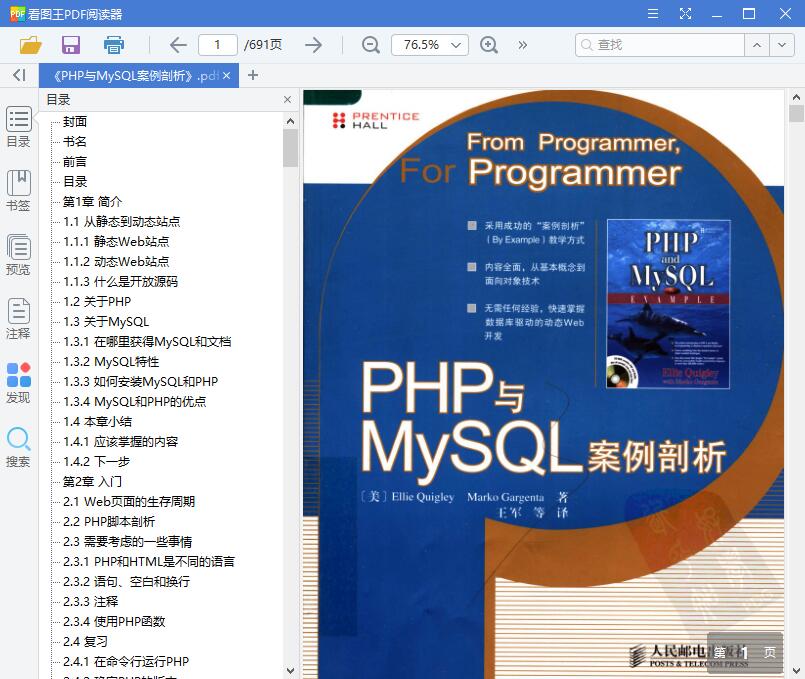This screenshot has height=679, width=805.
Task: Select 2.3.4 使用PHP函数 outline entry
Action: pos(114,622)
